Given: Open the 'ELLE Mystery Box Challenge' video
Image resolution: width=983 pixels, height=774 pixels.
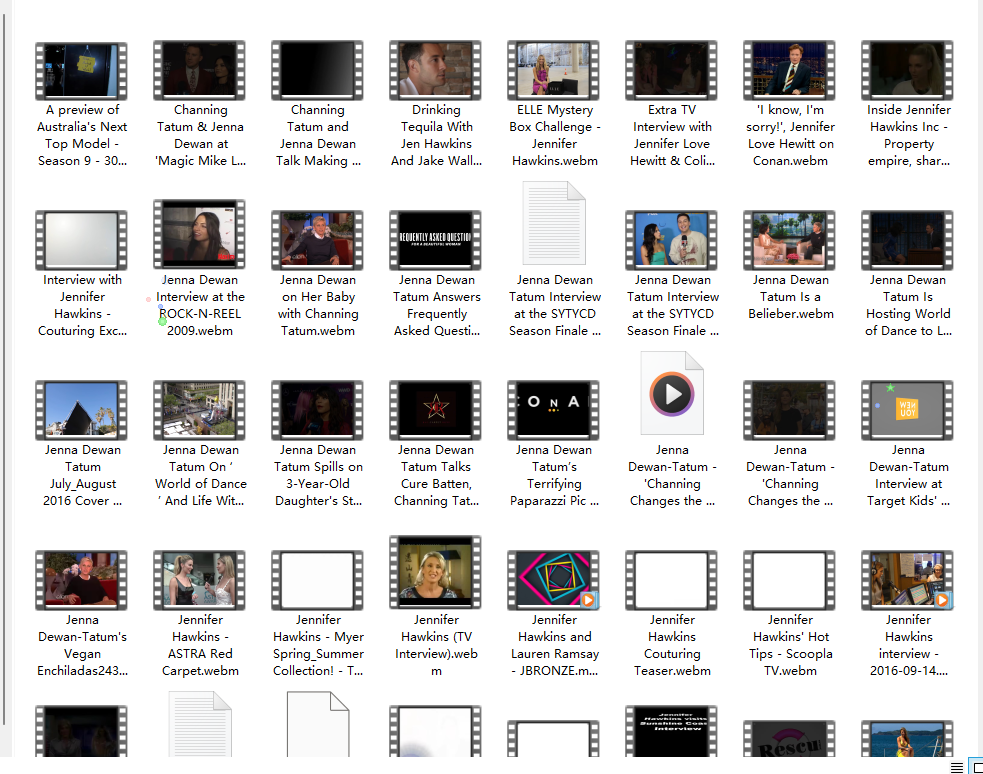Looking at the screenshot, I should point(553,69).
